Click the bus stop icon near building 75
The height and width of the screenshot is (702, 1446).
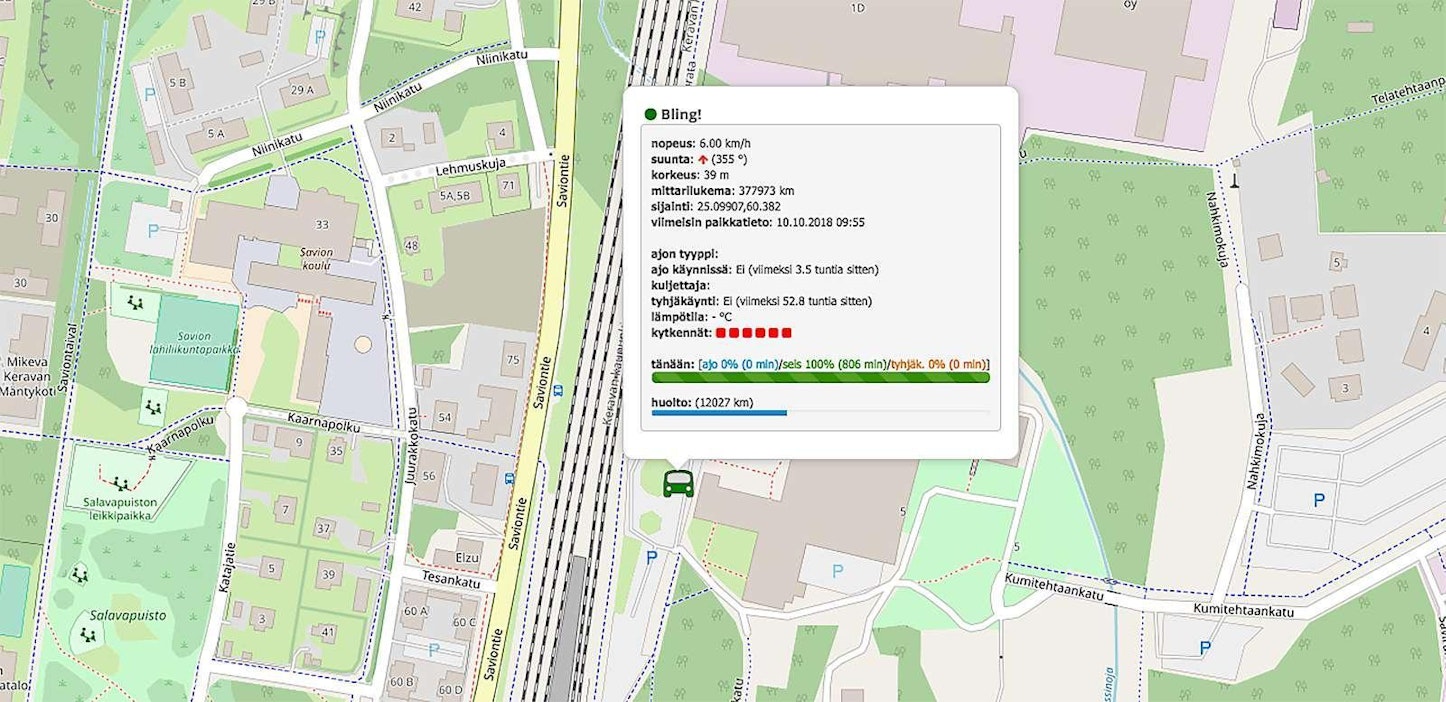coord(557,390)
